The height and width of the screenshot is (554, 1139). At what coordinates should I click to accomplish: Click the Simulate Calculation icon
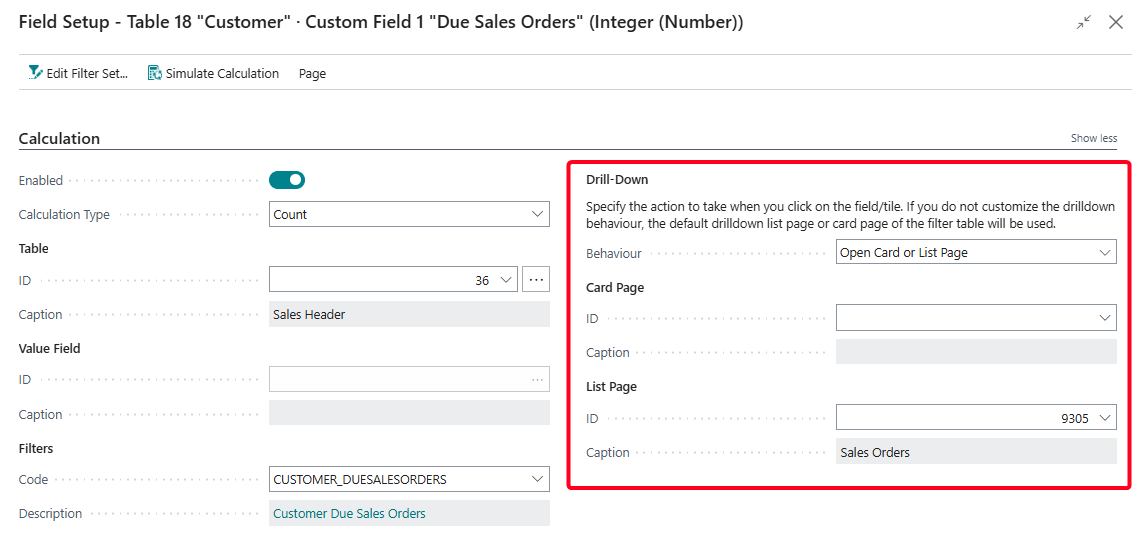(x=155, y=73)
